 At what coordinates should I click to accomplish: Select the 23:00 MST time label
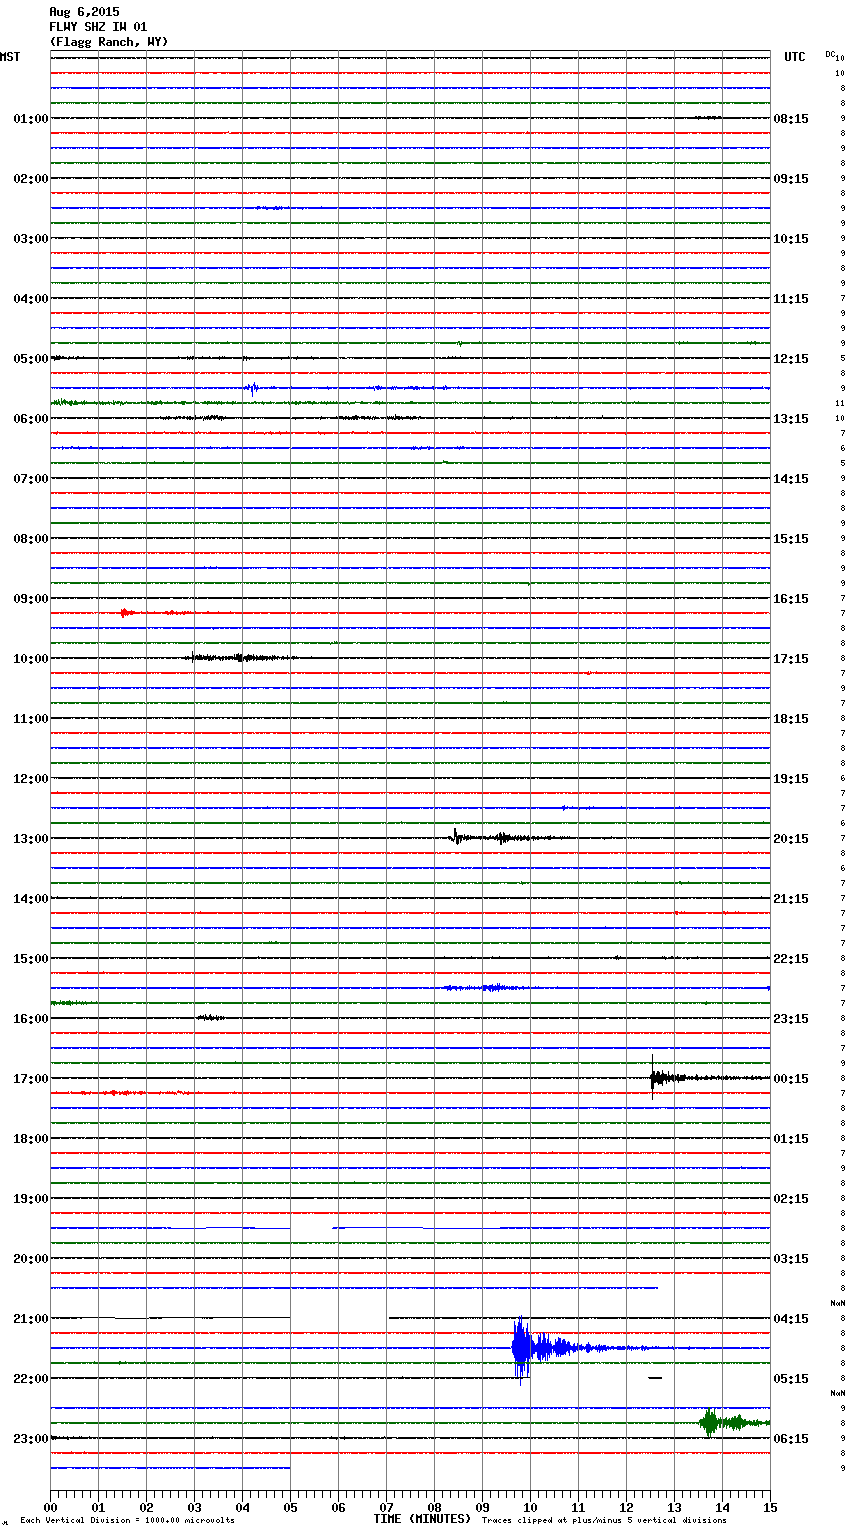click(x=30, y=1439)
